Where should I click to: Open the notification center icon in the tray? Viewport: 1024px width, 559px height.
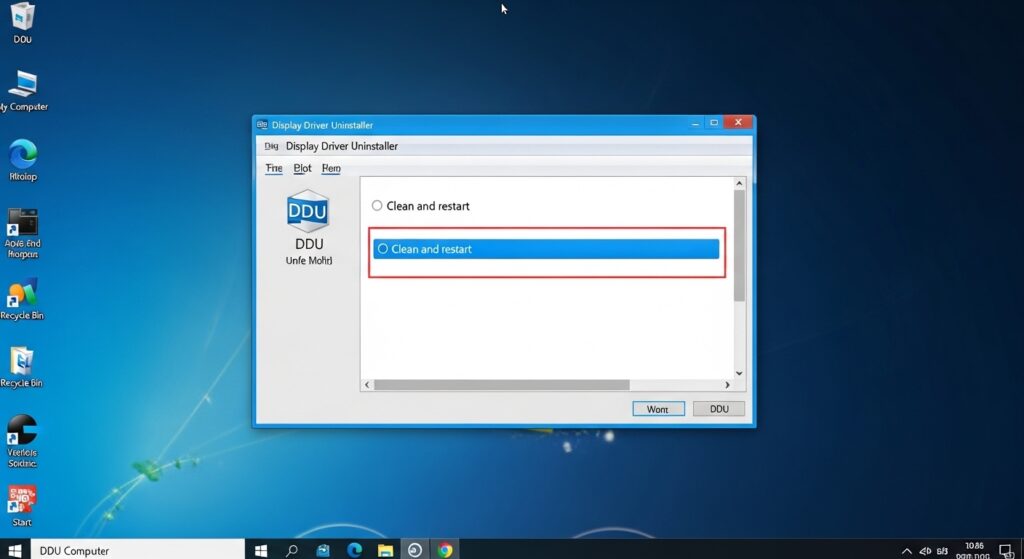1006,551
